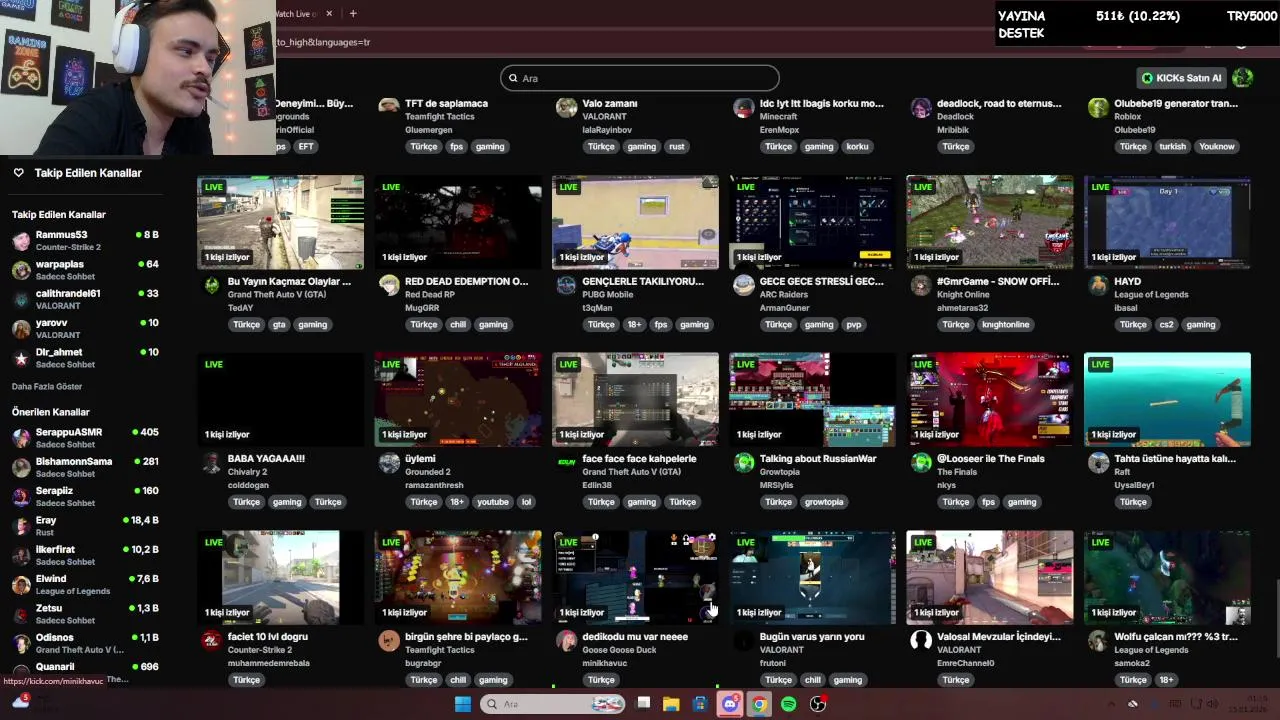Open the Eray channel name in sidebar
This screenshot has width=1280, height=720.
pyautogui.click(x=46, y=520)
